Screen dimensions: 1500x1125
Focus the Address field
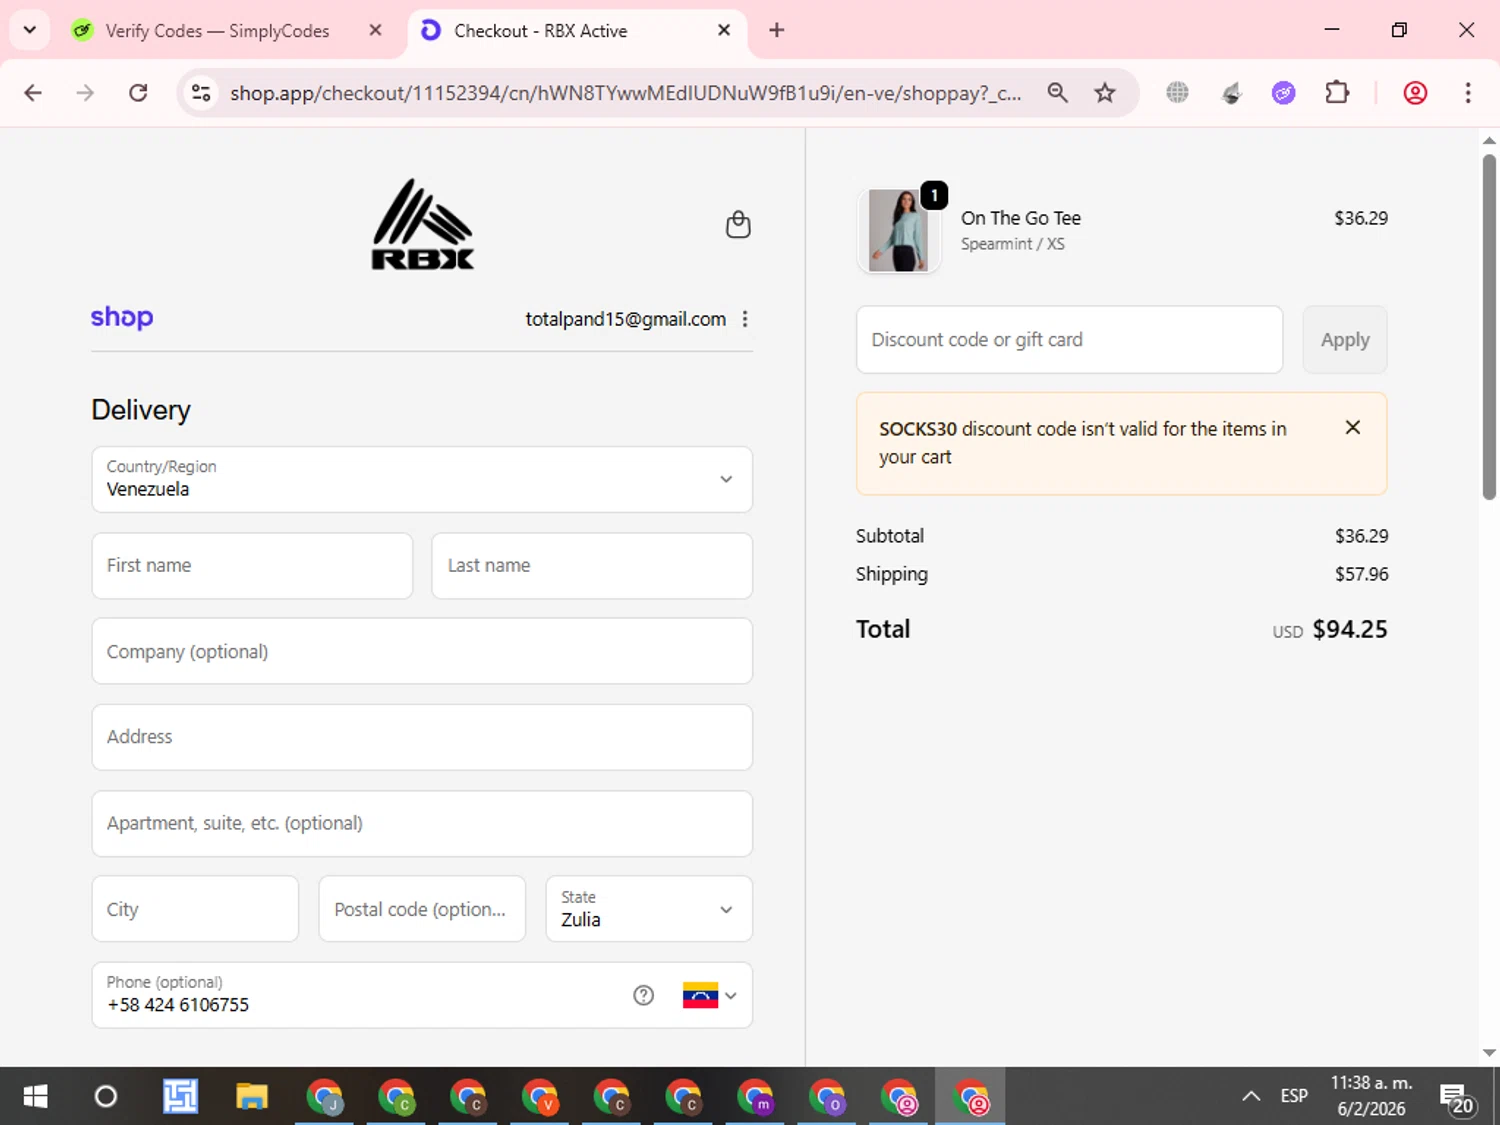tap(422, 737)
